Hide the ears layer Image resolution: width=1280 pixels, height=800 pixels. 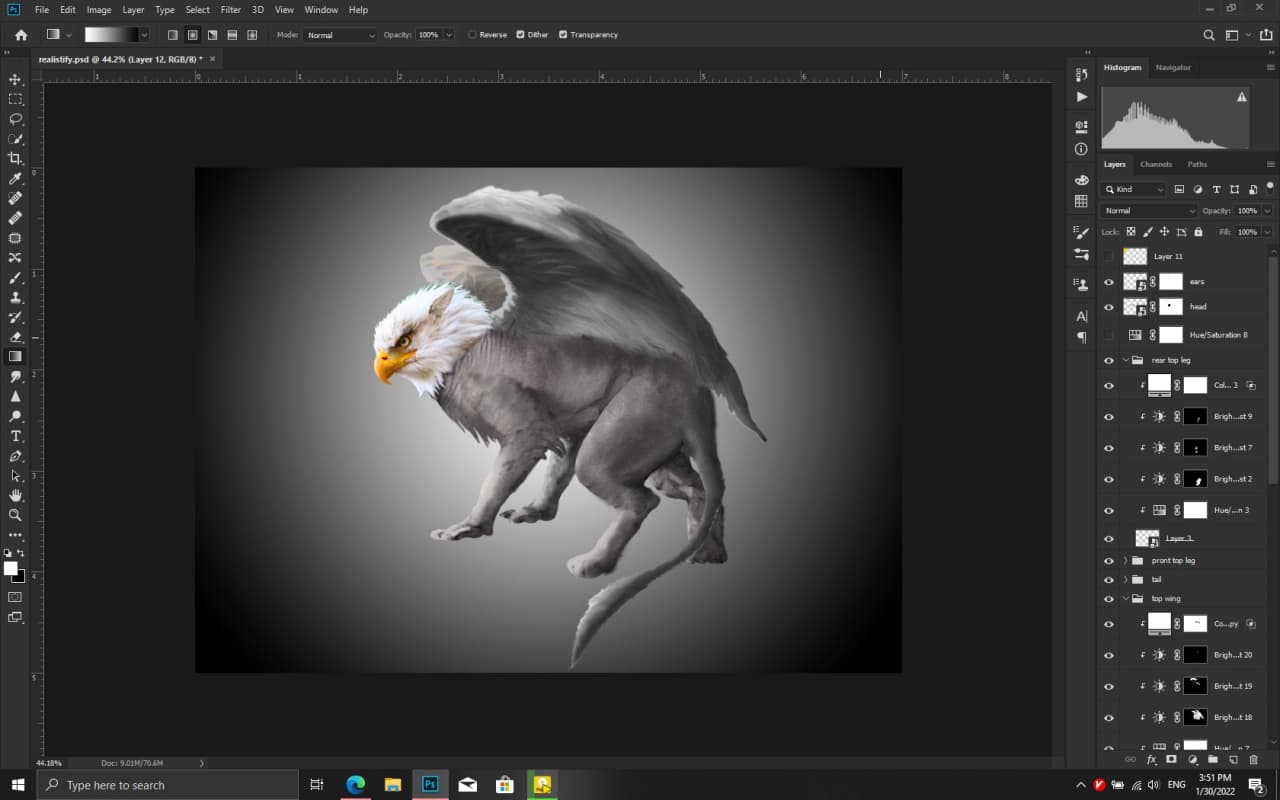[x=1108, y=282]
